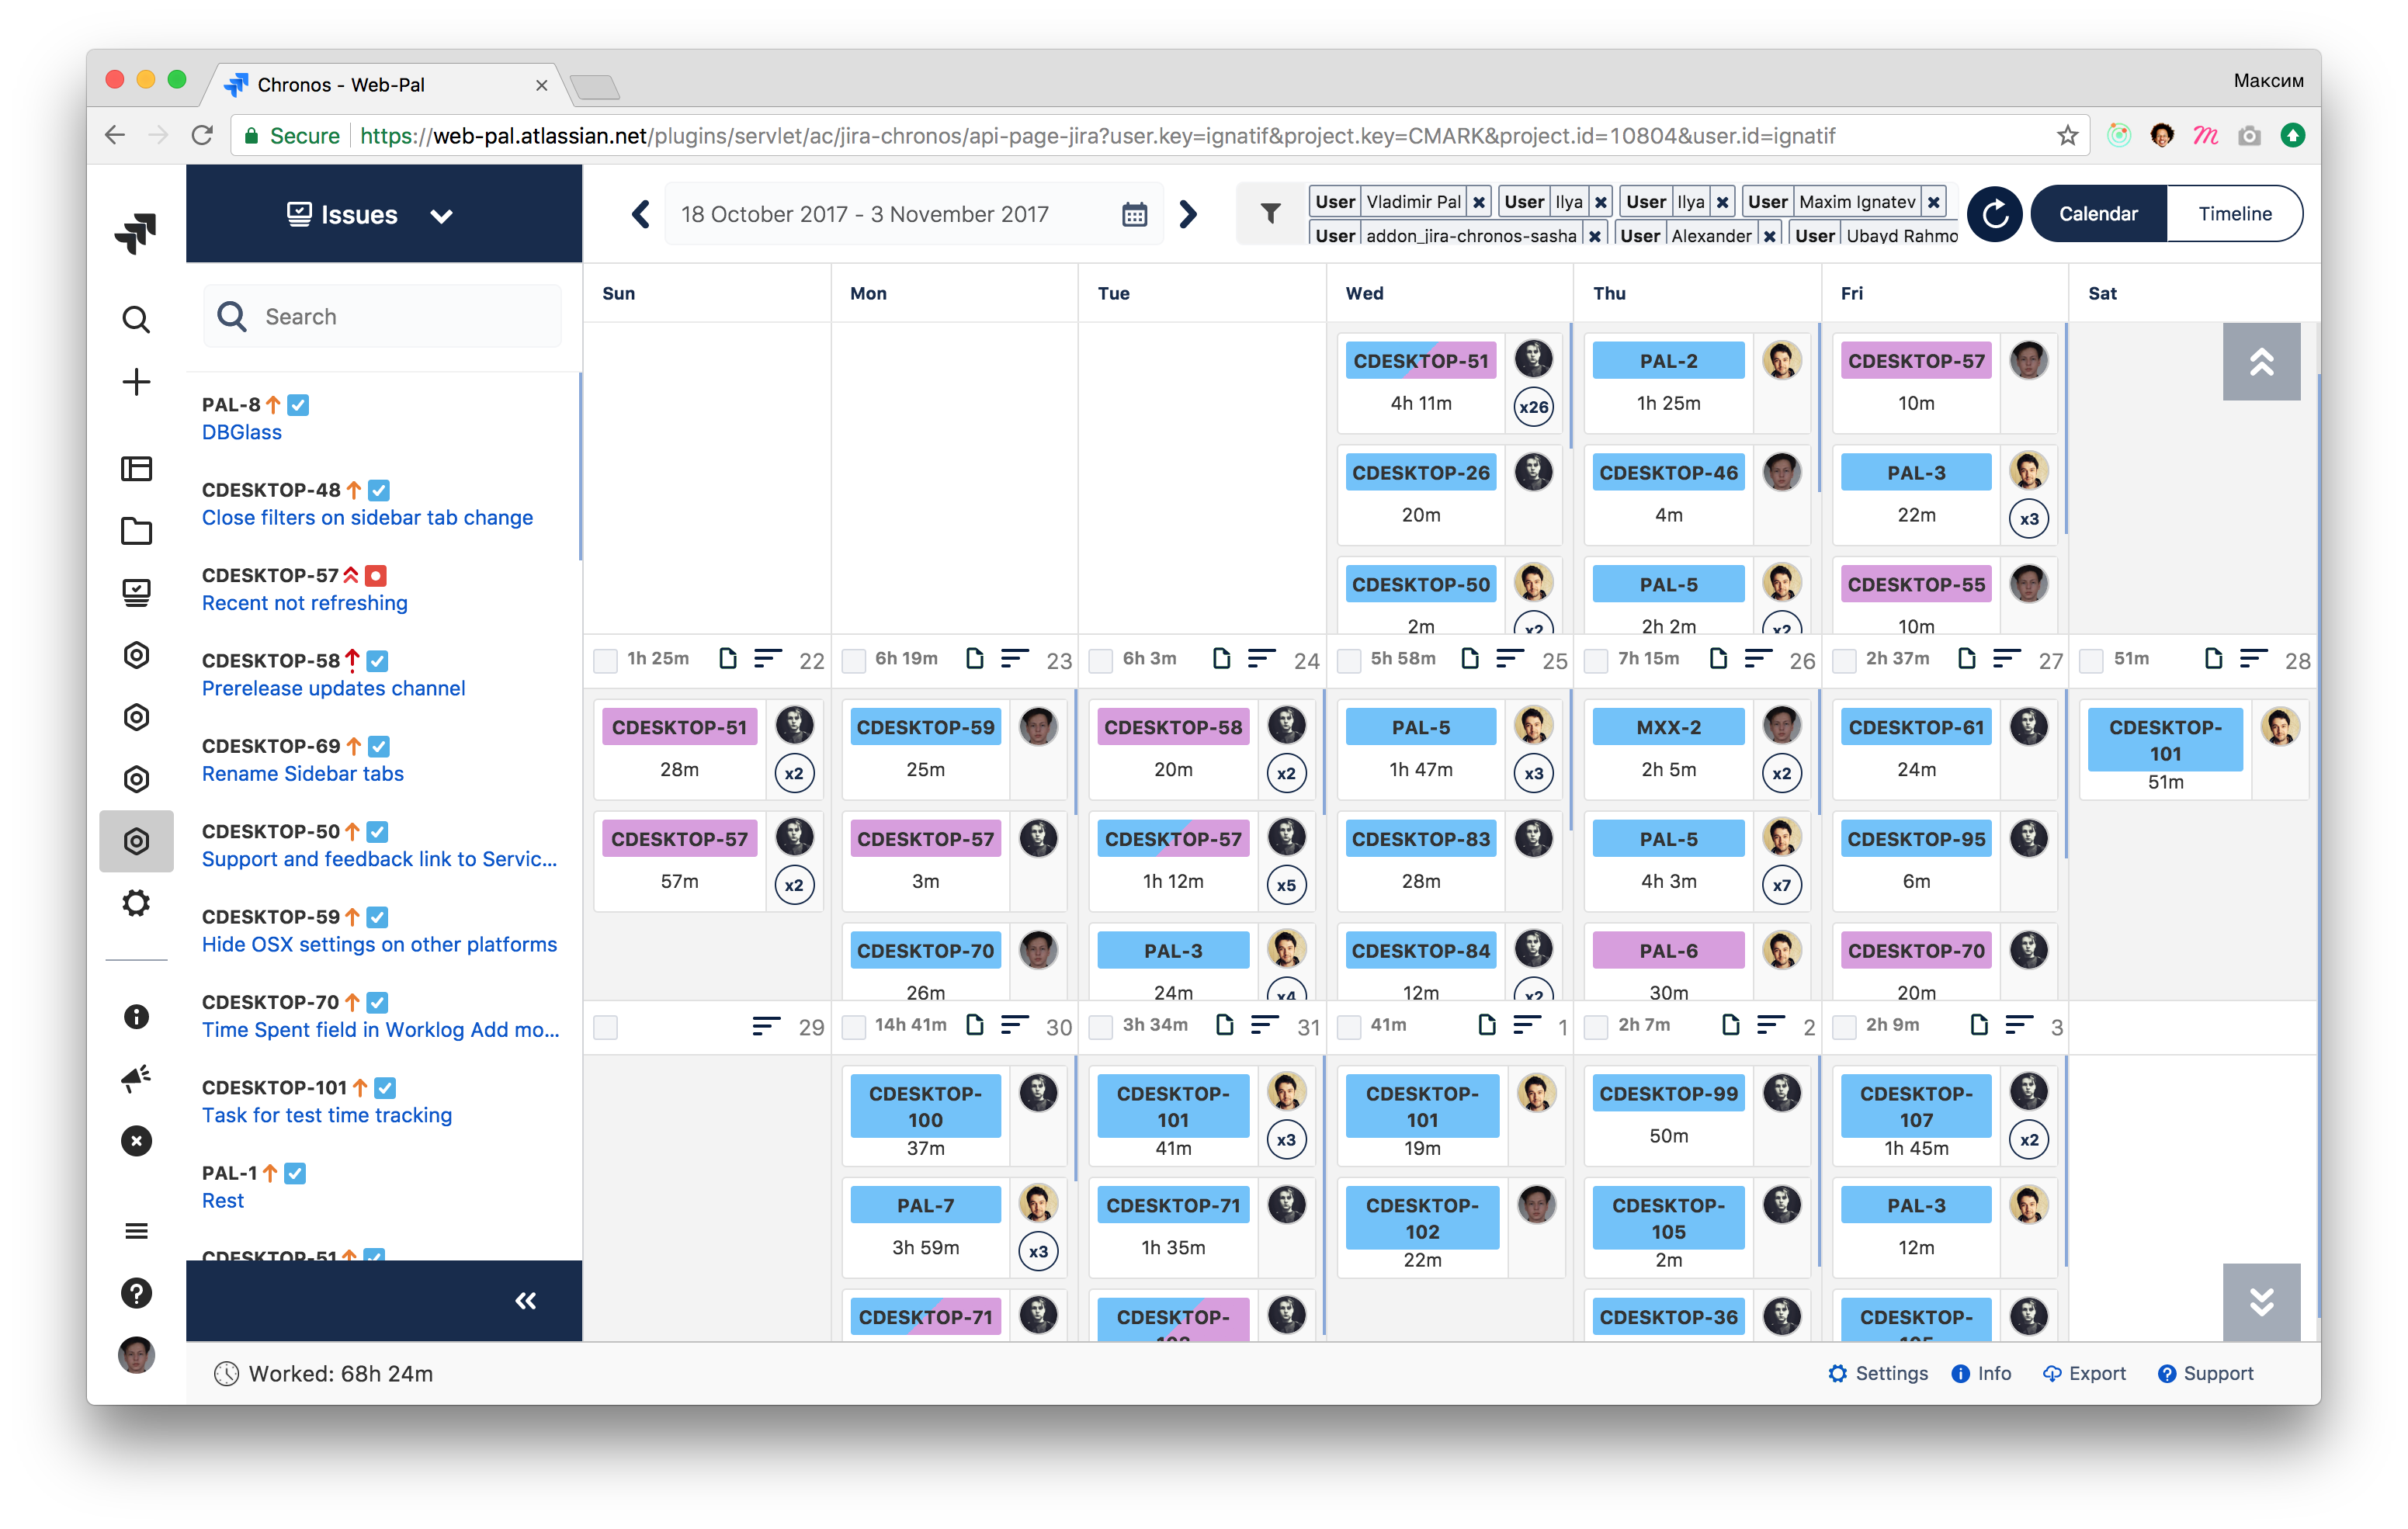Image resolution: width=2408 pixels, height=1529 pixels.
Task: Click the filter funnel icon
Action: (x=1270, y=213)
